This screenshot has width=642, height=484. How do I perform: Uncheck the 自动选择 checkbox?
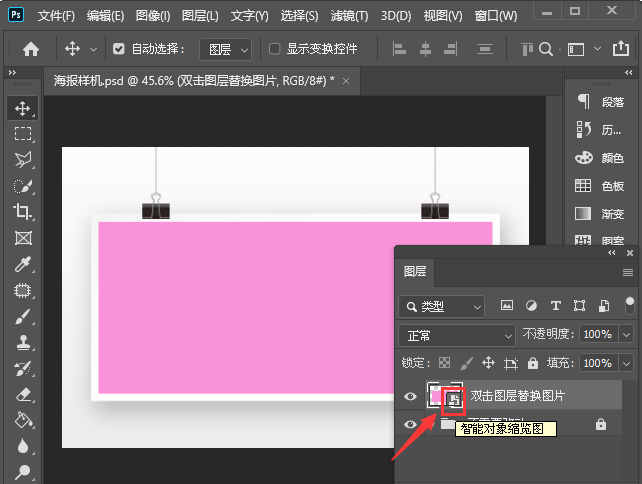point(119,49)
